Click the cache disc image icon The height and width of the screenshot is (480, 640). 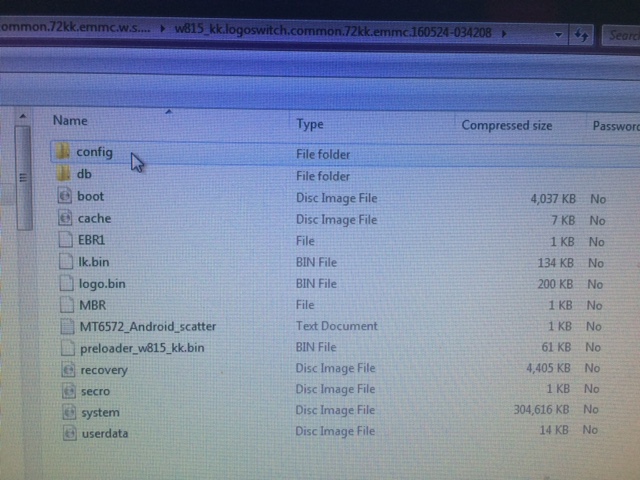pos(65,218)
